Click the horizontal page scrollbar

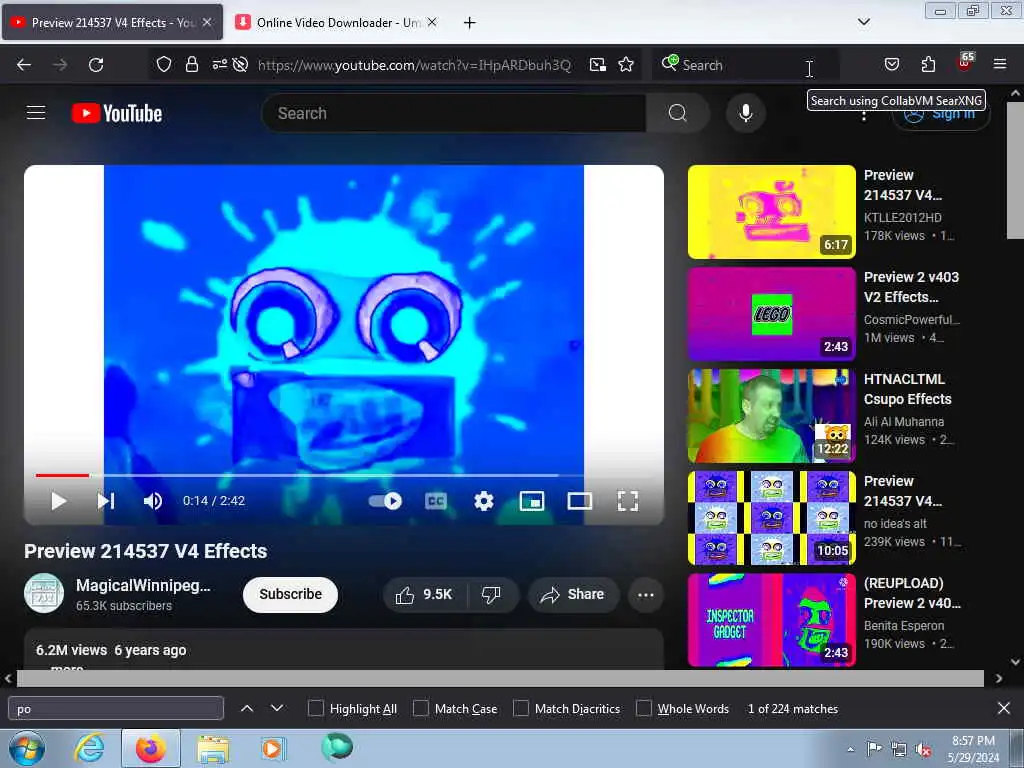[x=500, y=678]
